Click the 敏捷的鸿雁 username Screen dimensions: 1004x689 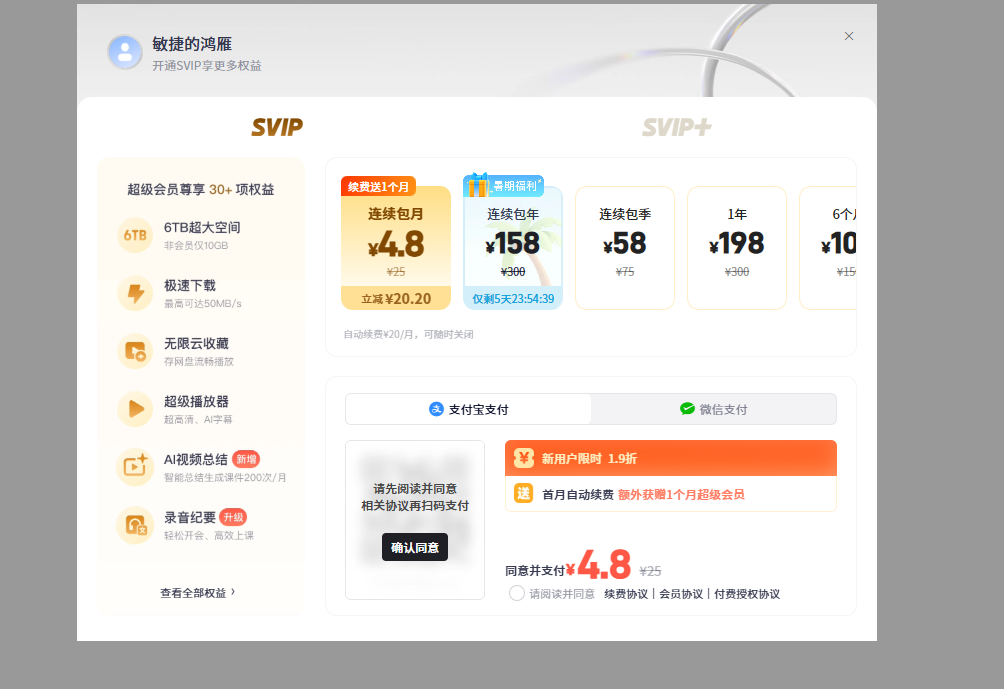click(192, 44)
